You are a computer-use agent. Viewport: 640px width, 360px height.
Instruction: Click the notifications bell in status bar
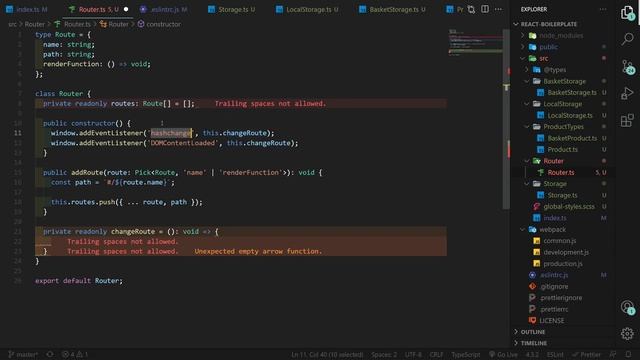point(628,354)
